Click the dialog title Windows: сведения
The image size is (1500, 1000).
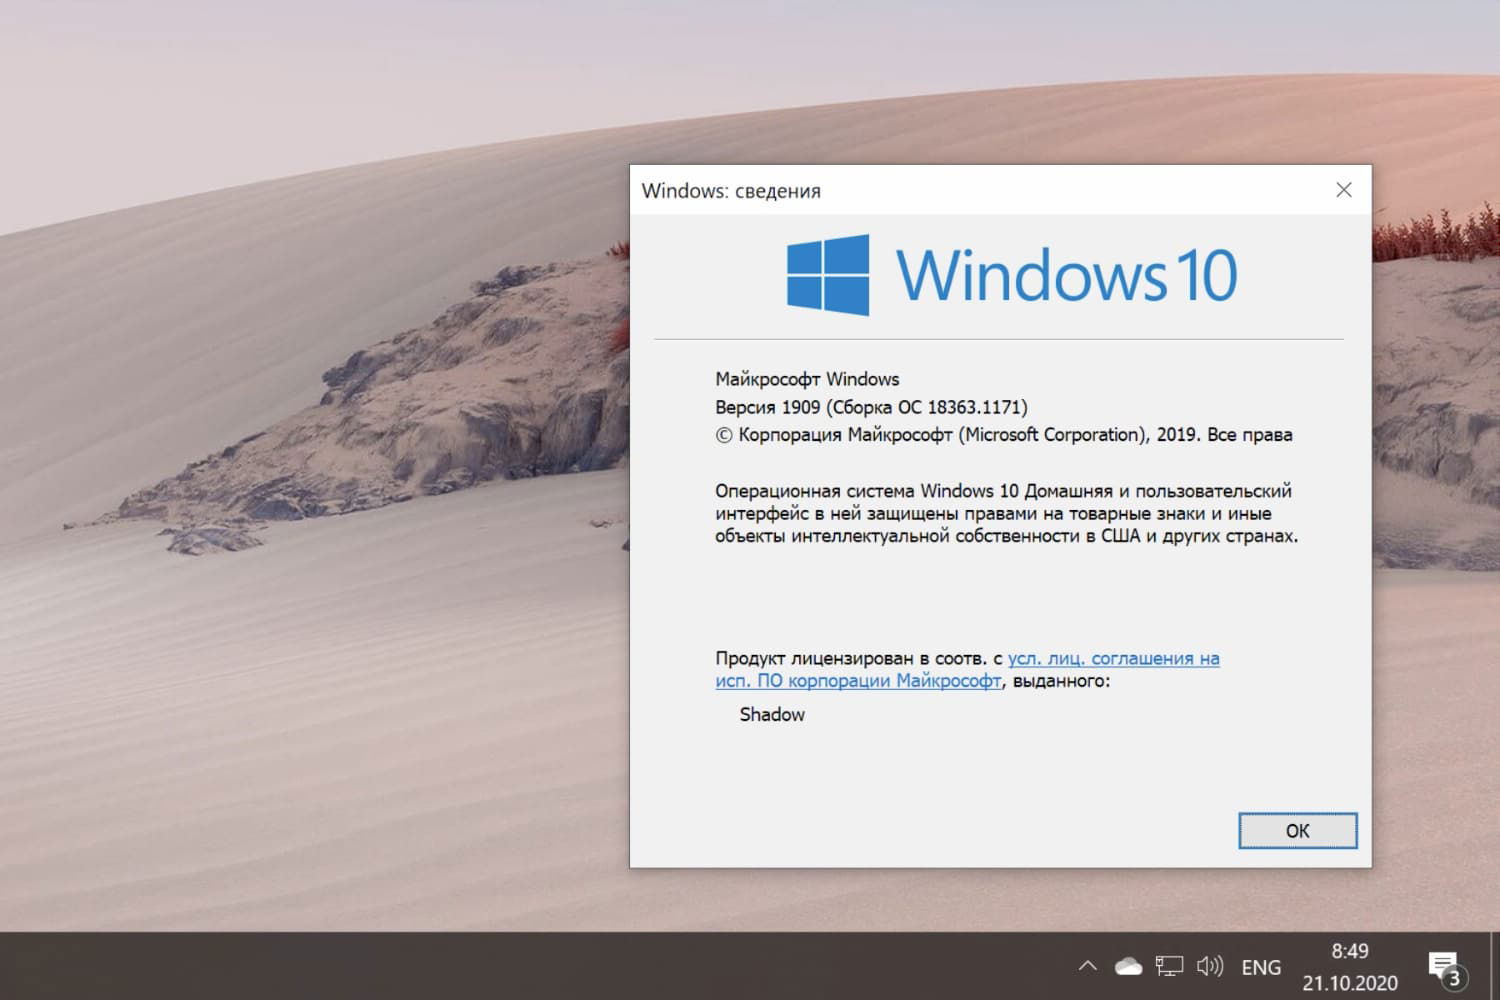[x=730, y=190]
